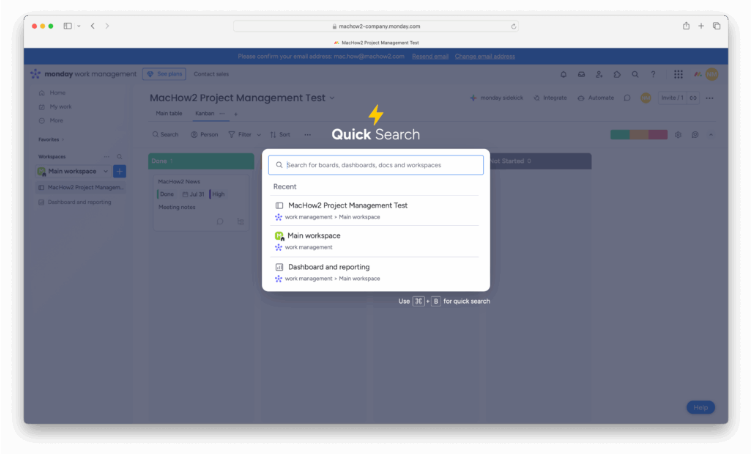The image size is (751, 454).
Task: Click the Quick Search input field
Action: point(376,165)
